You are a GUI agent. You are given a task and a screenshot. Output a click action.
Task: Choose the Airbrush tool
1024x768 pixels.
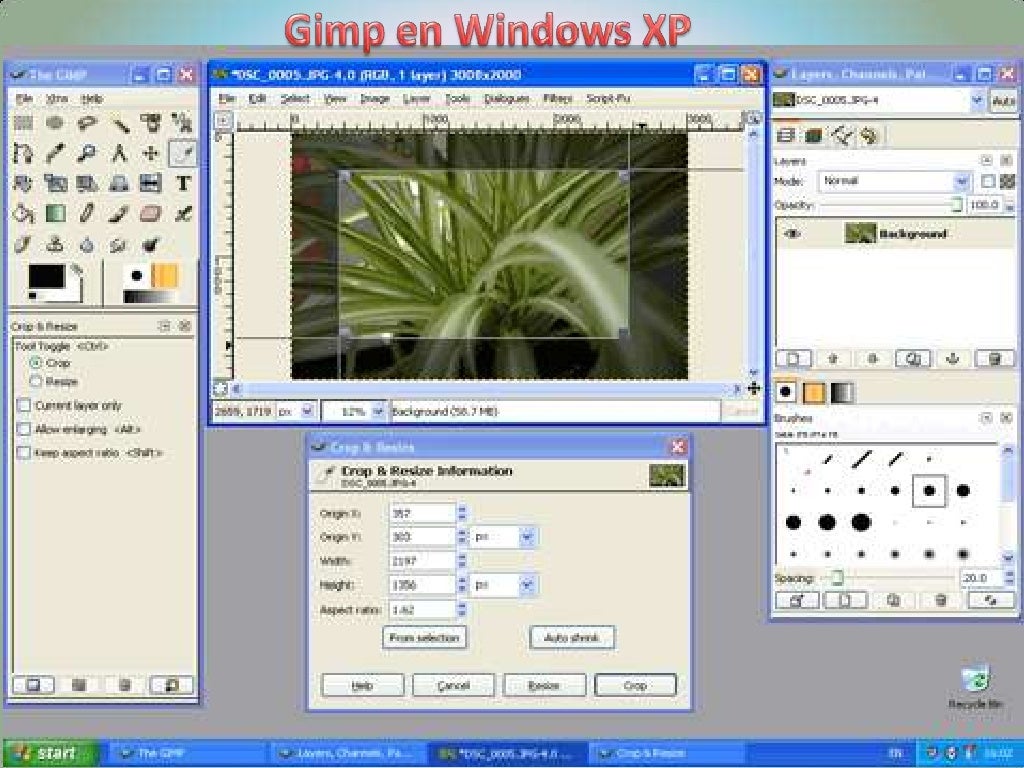click(x=183, y=214)
